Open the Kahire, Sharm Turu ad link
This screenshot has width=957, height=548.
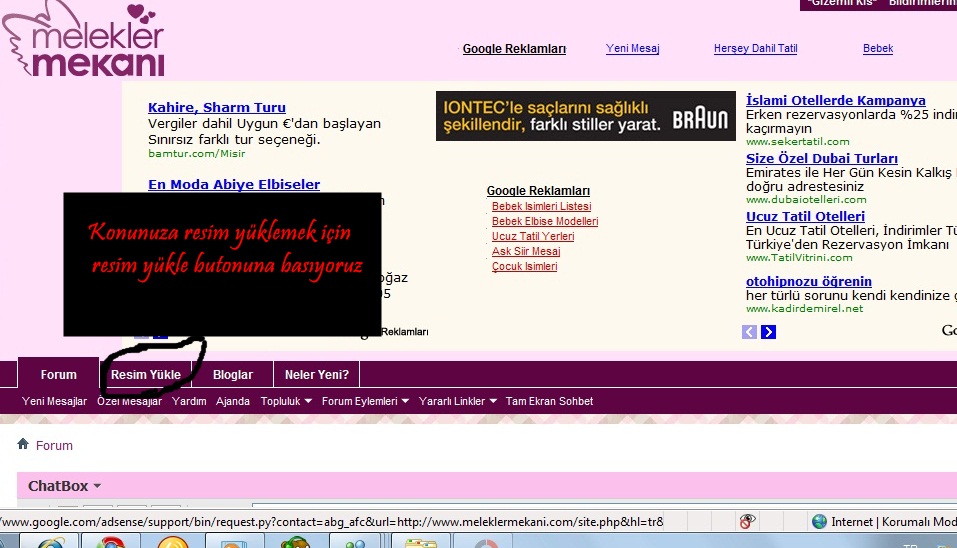point(217,107)
